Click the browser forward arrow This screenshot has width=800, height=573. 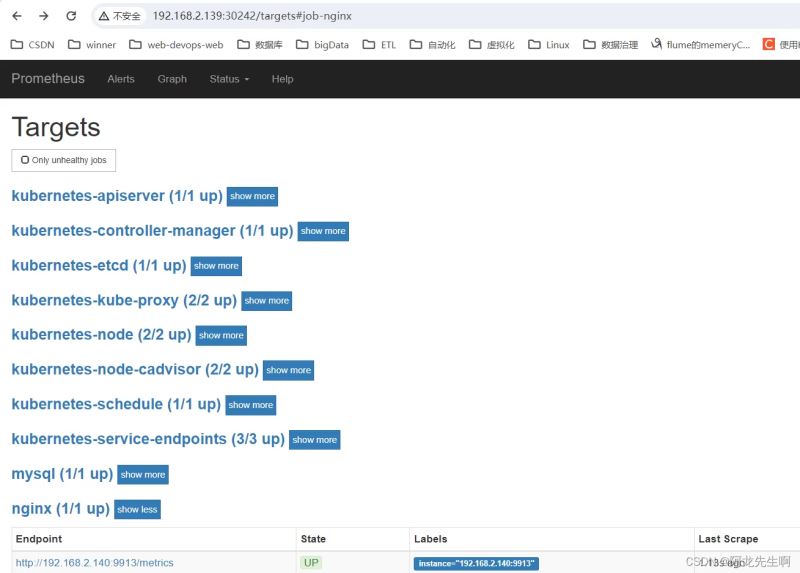(43, 16)
